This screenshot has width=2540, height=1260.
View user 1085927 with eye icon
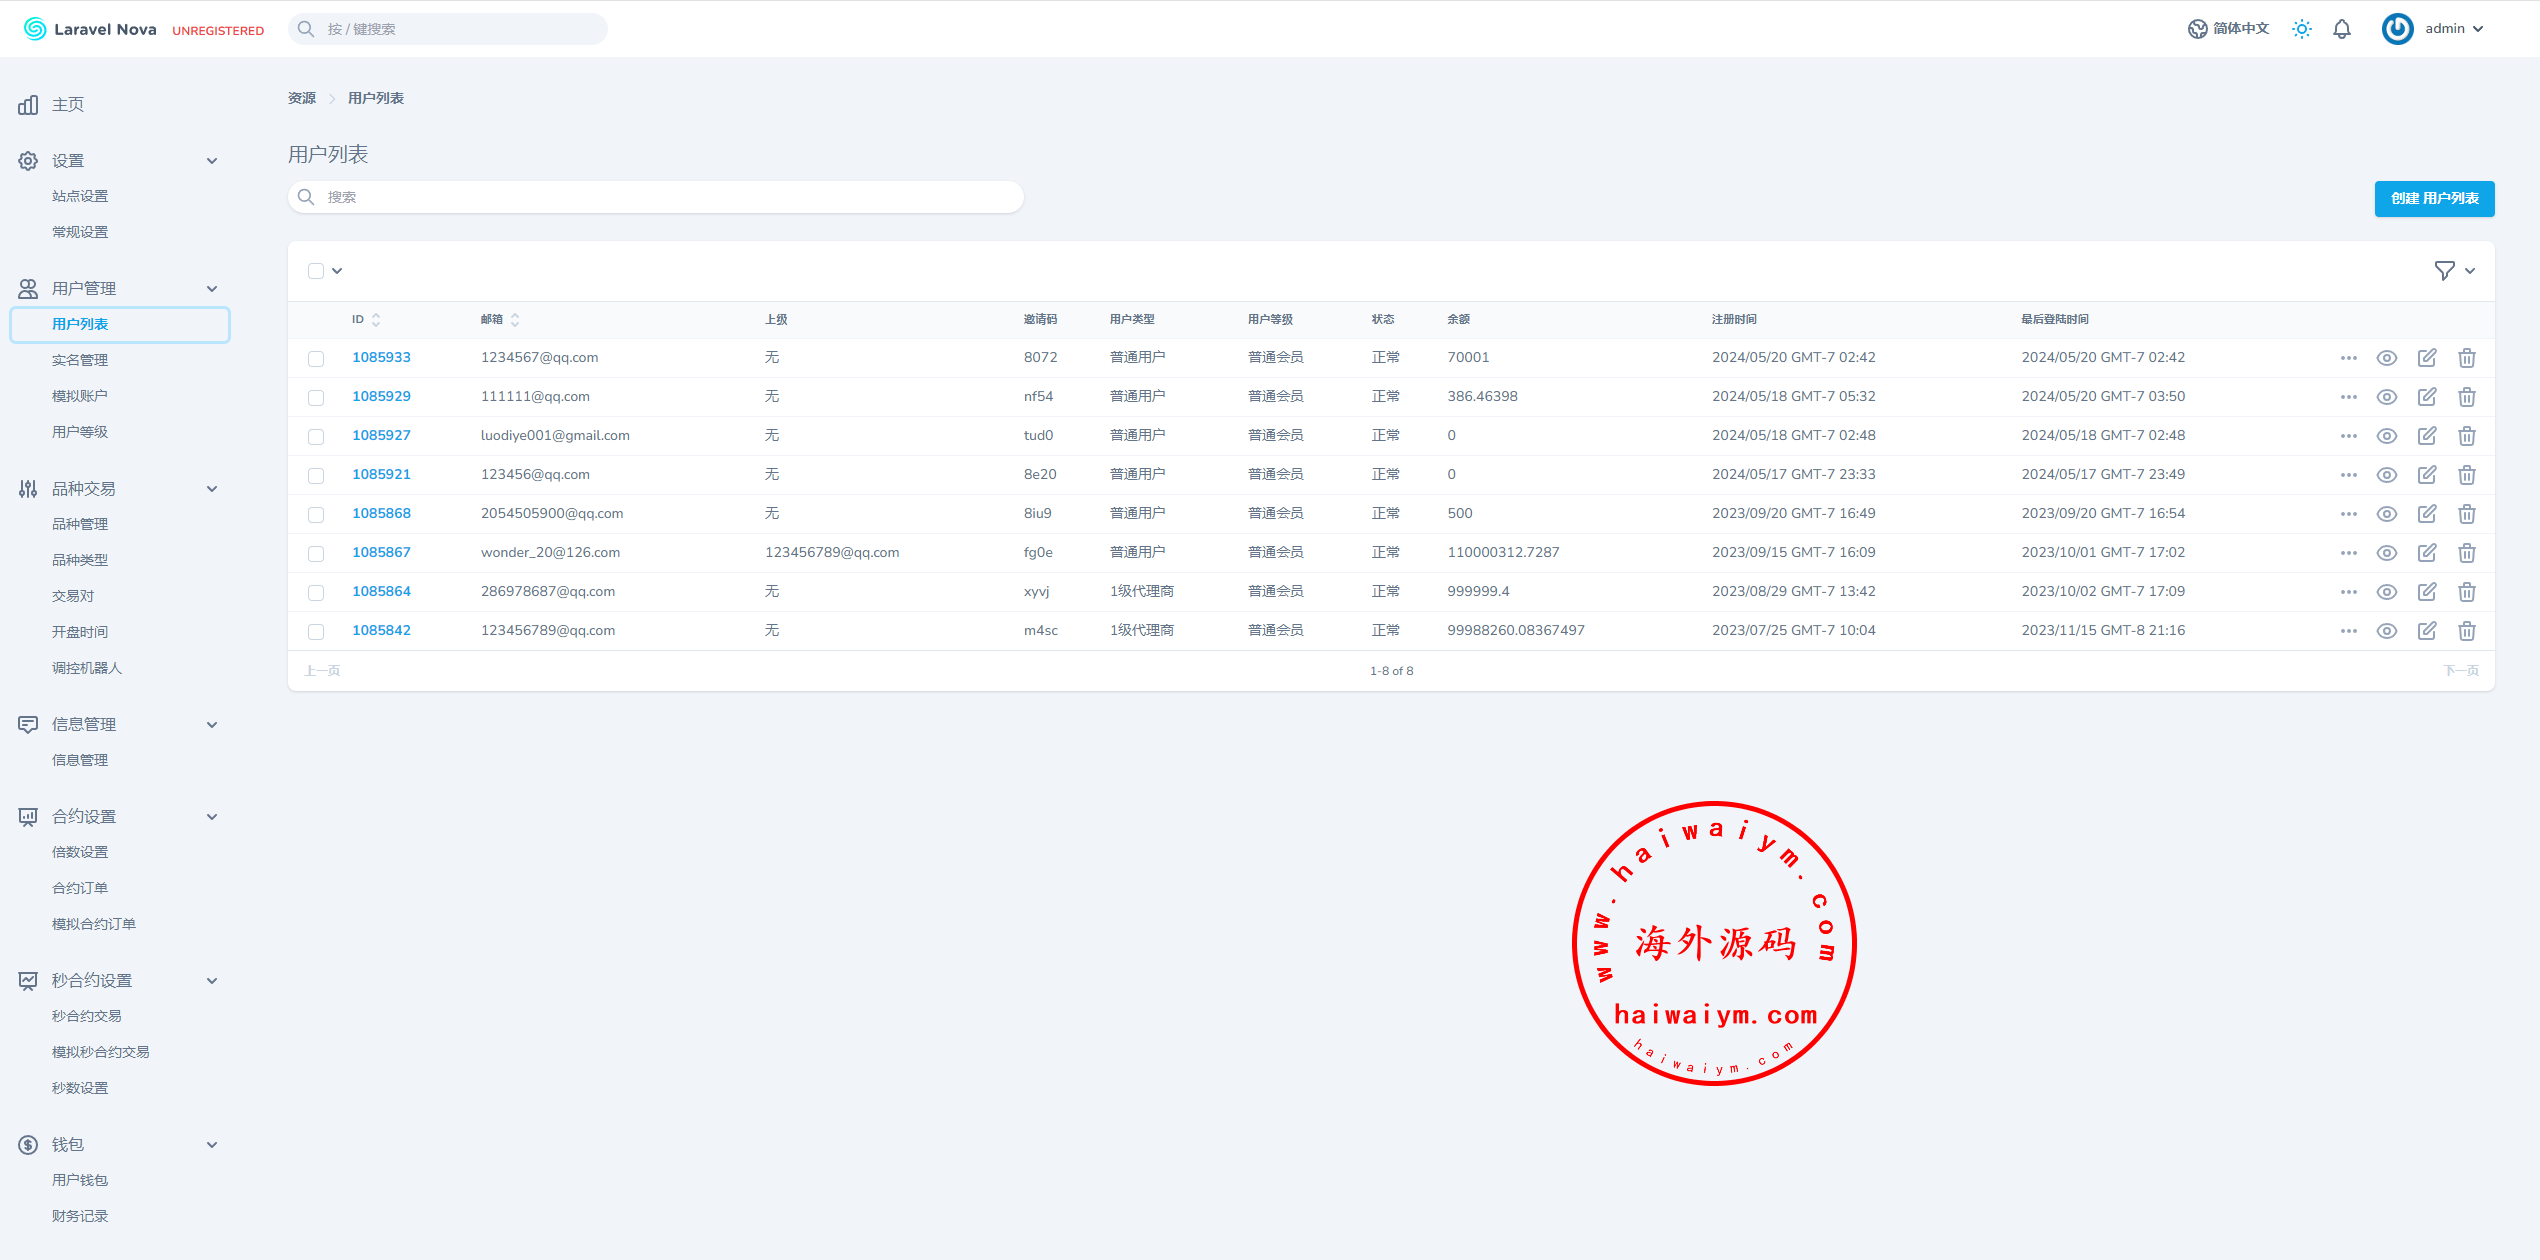click(x=2387, y=436)
